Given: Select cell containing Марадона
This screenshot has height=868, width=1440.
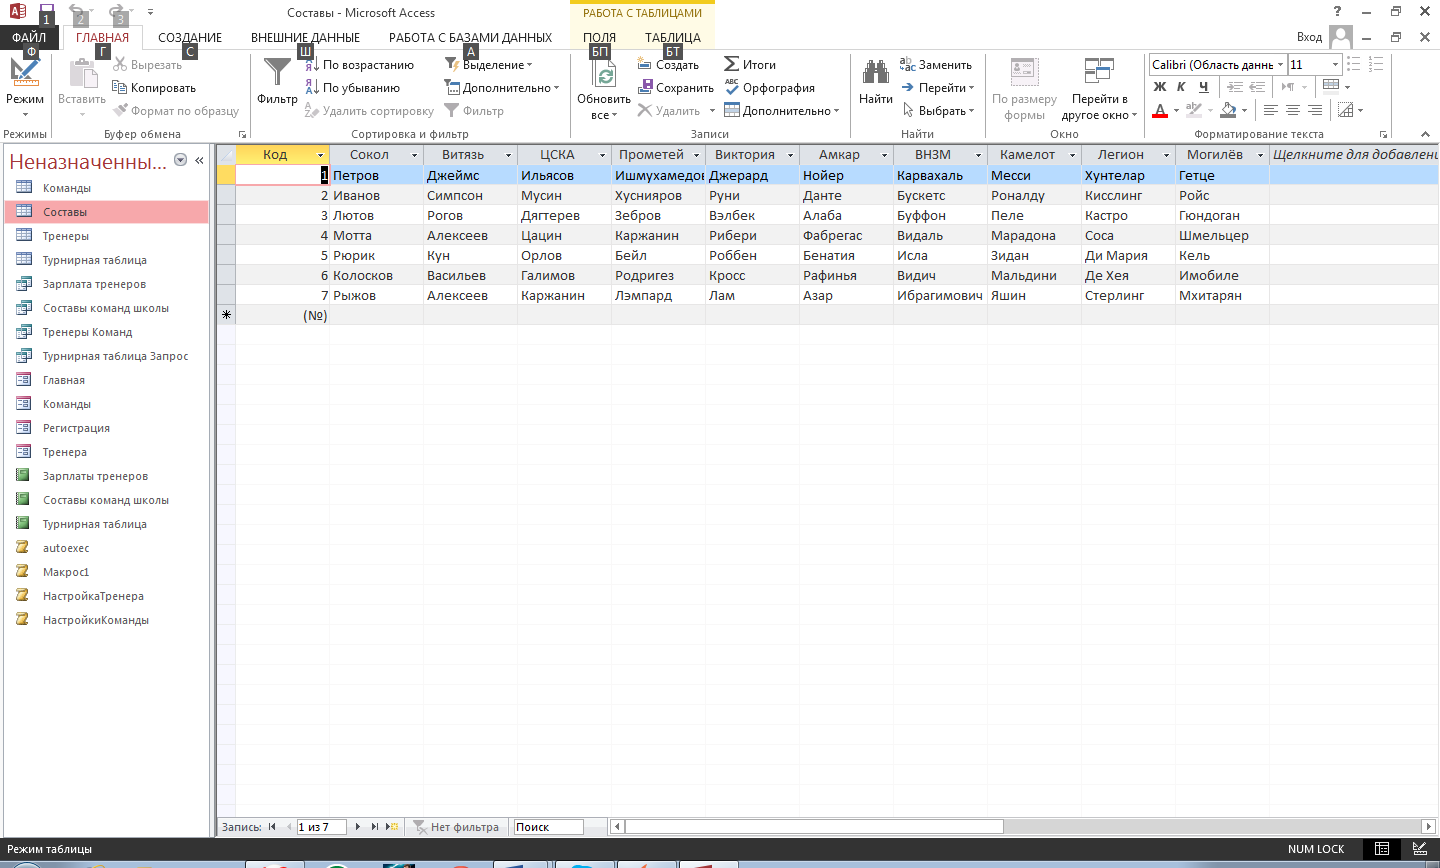Looking at the screenshot, I should [x=1034, y=235].
